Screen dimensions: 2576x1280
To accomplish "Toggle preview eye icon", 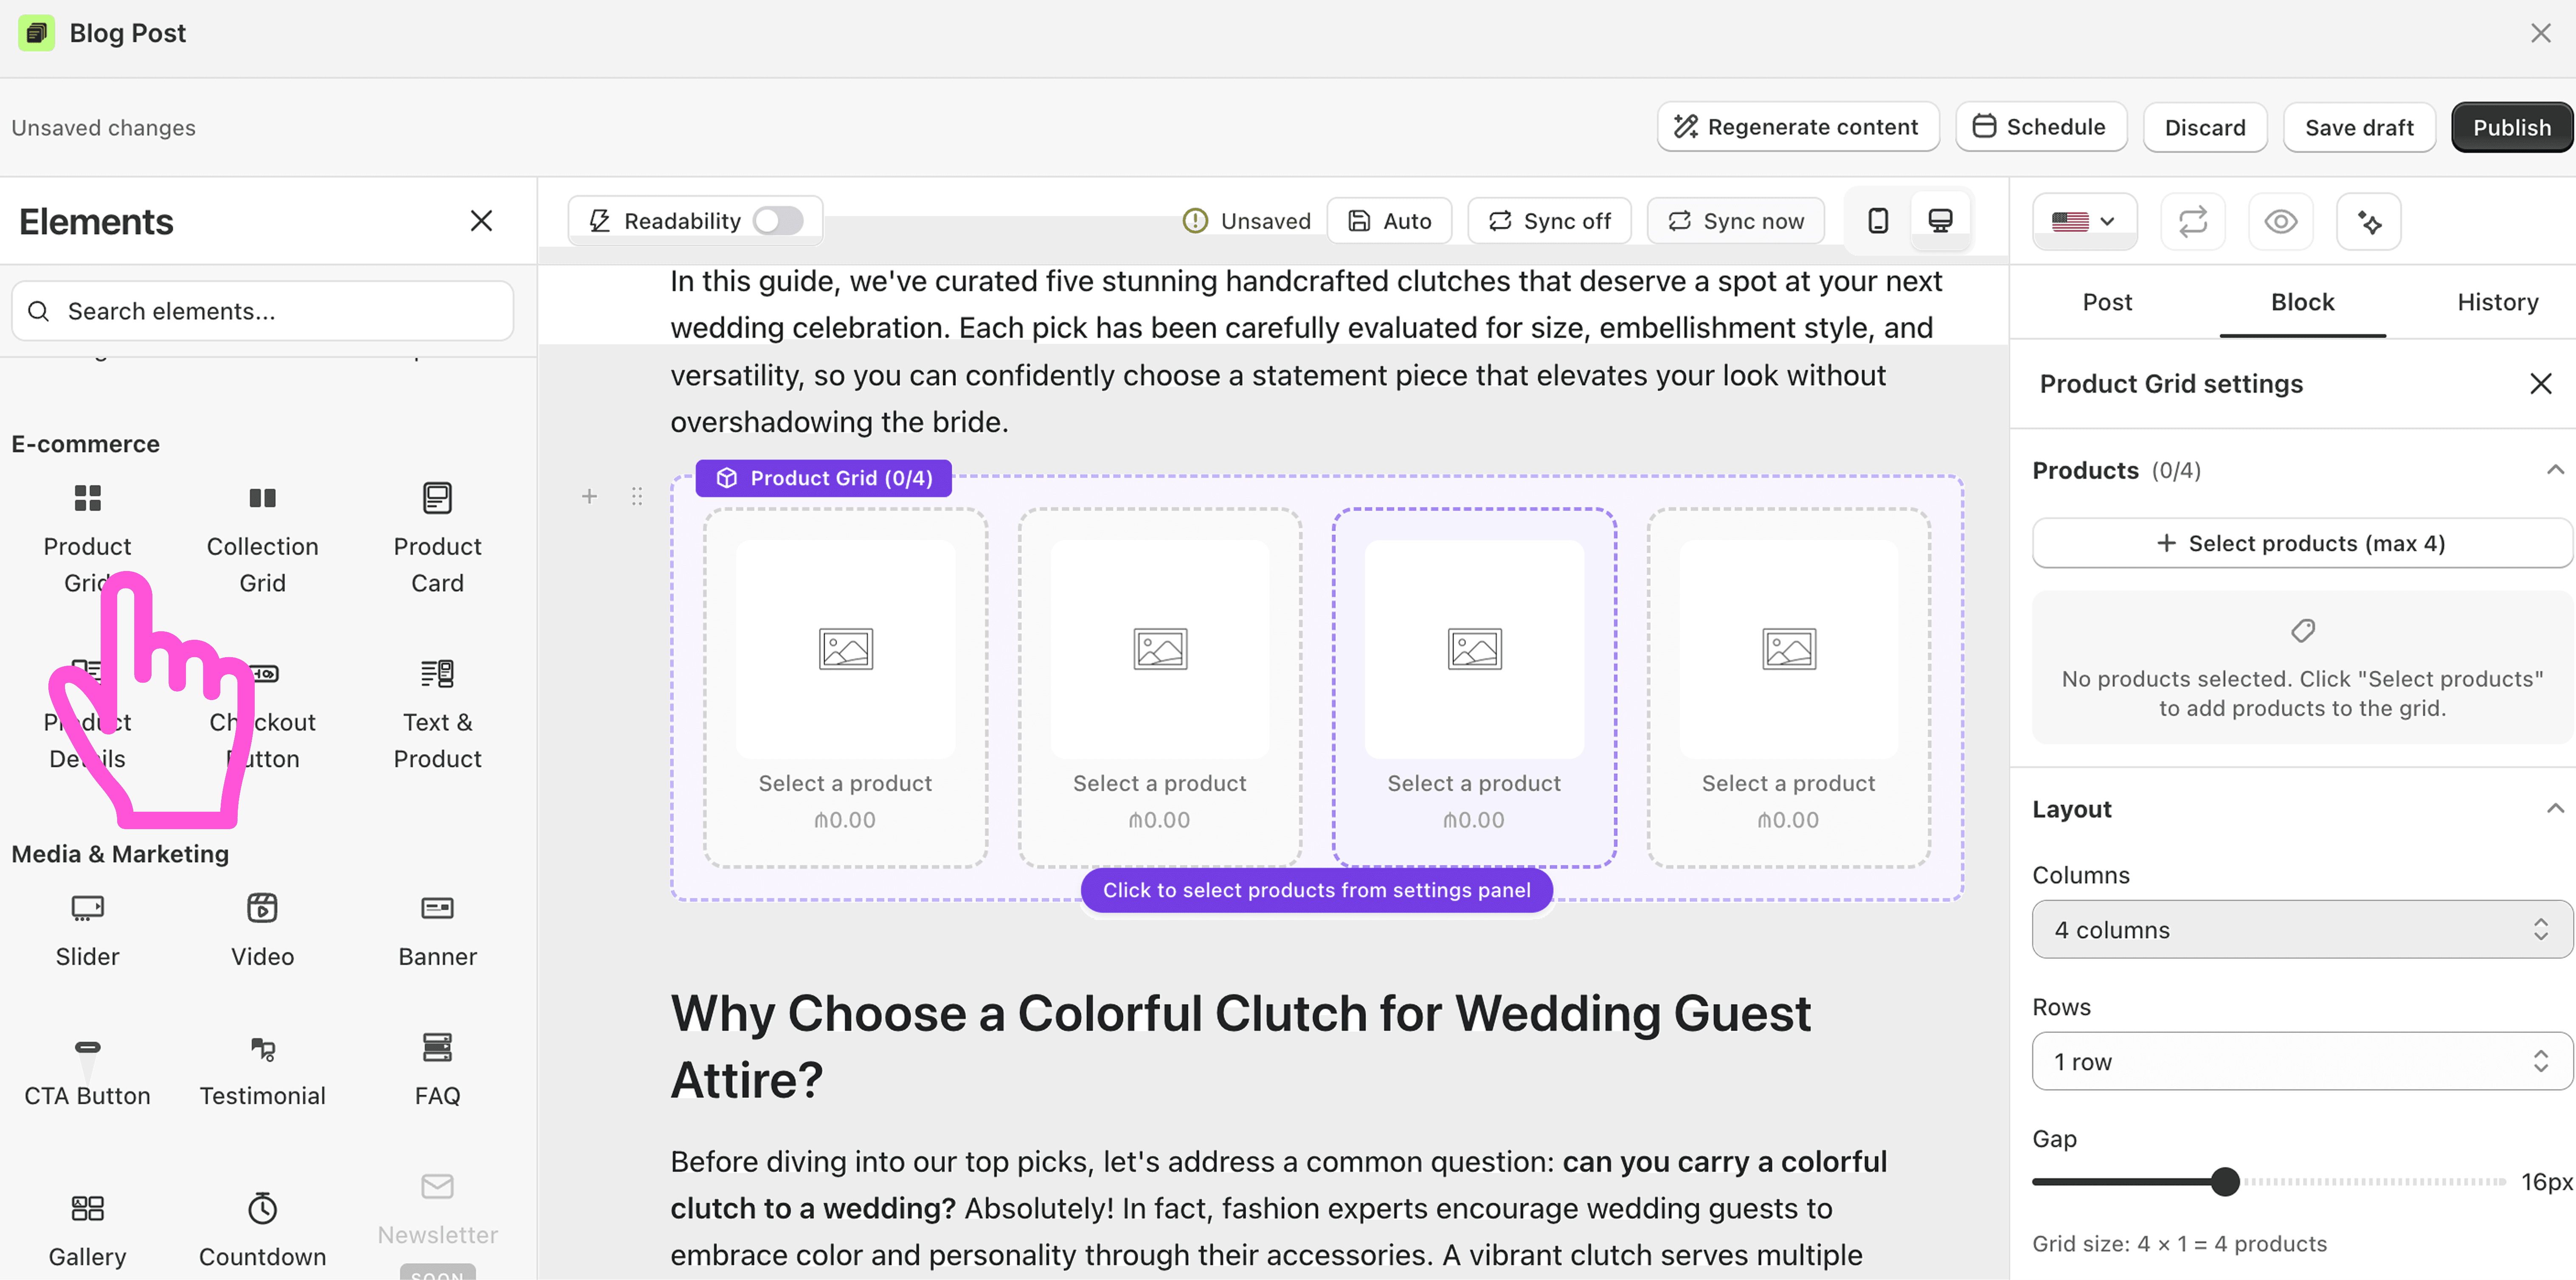I will (x=2280, y=221).
